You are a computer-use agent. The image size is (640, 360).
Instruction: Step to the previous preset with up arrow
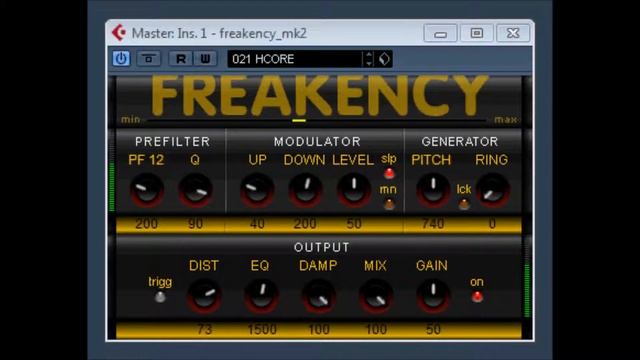(x=369, y=55)
